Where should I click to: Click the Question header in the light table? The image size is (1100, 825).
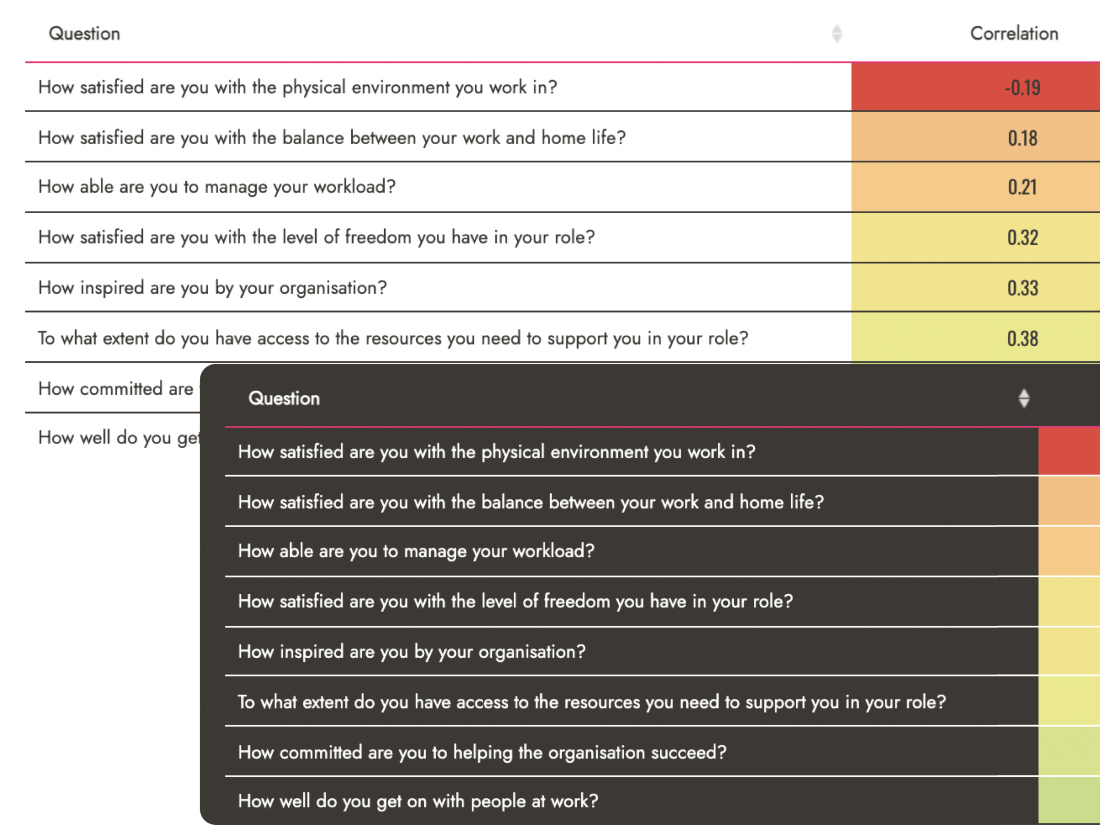pyautogui.click(x=85, y=34)
